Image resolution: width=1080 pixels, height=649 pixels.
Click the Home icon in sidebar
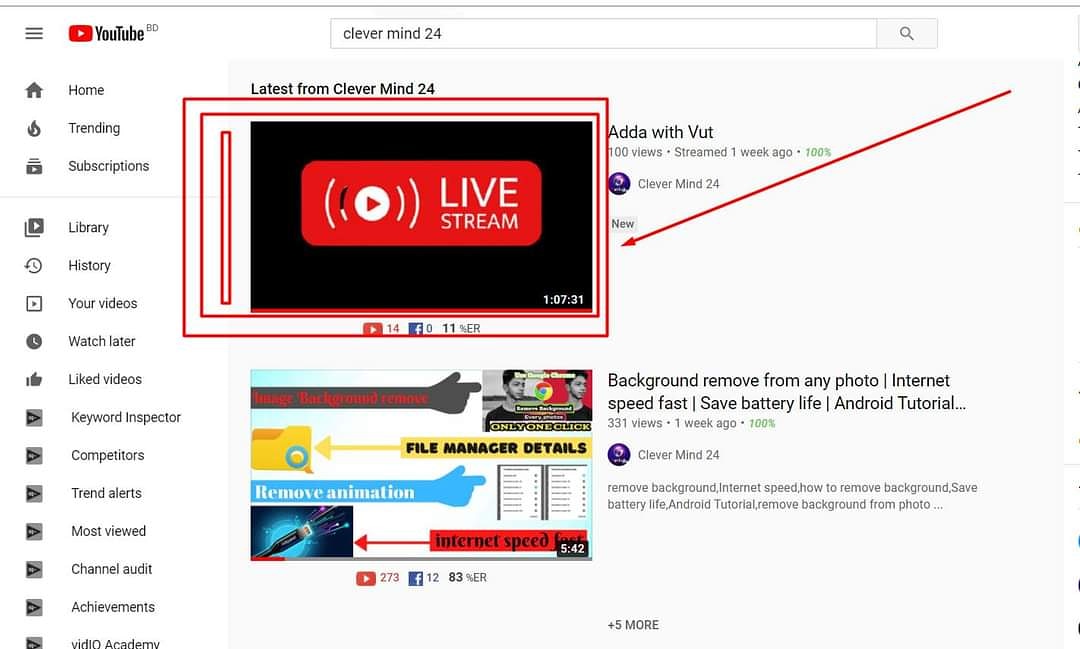[x=34, y=90]
